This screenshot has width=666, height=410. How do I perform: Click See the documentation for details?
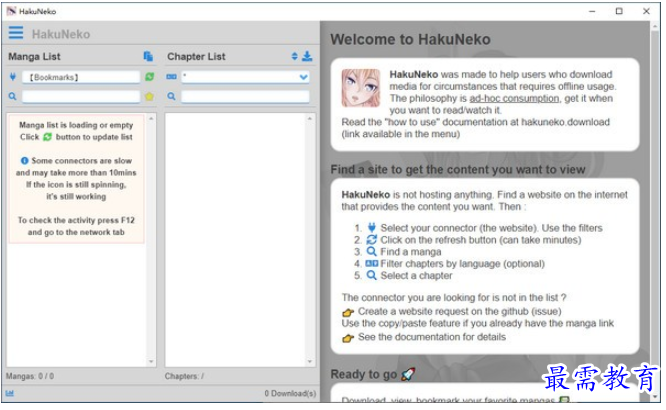click(432, 337)
